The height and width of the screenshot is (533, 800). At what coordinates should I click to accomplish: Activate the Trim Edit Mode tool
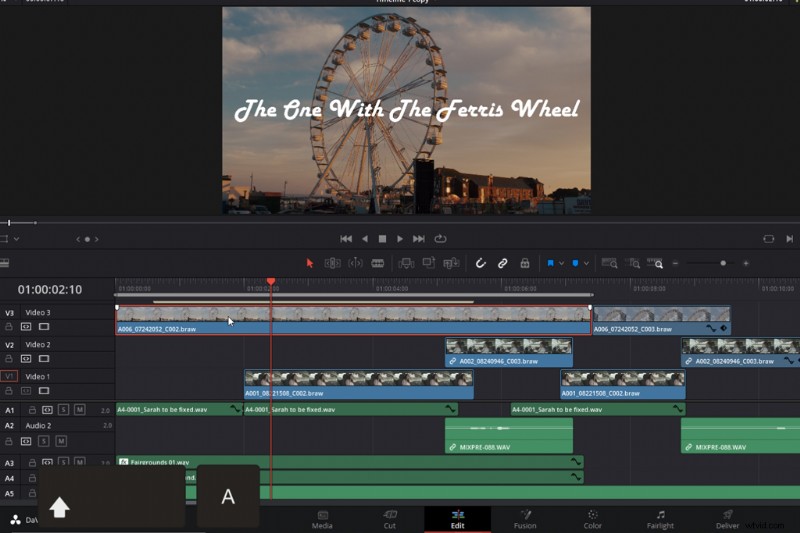pyautogui.click(x=332, y=263)
